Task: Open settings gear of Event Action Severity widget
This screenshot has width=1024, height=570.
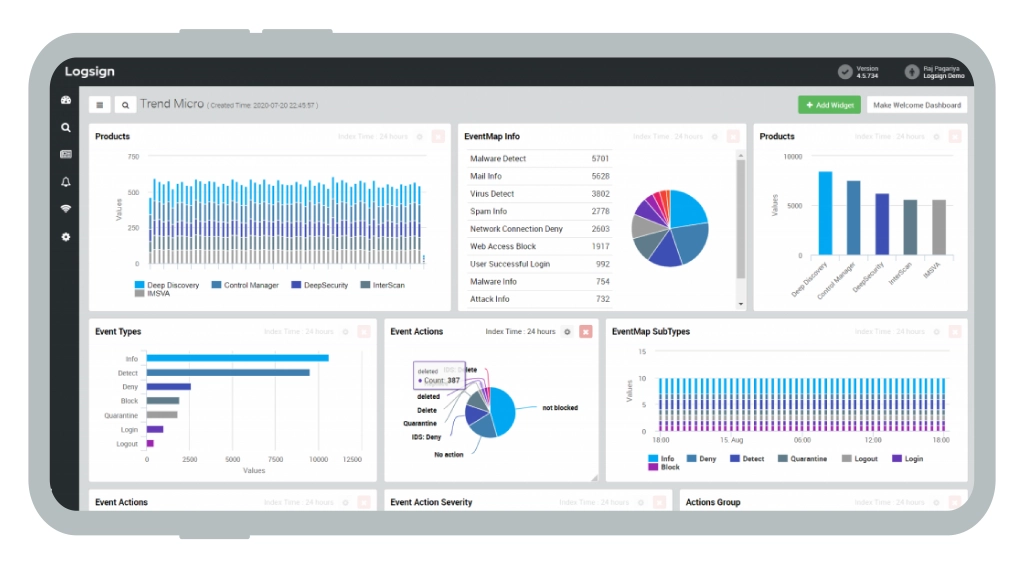Action: (641, 502)
